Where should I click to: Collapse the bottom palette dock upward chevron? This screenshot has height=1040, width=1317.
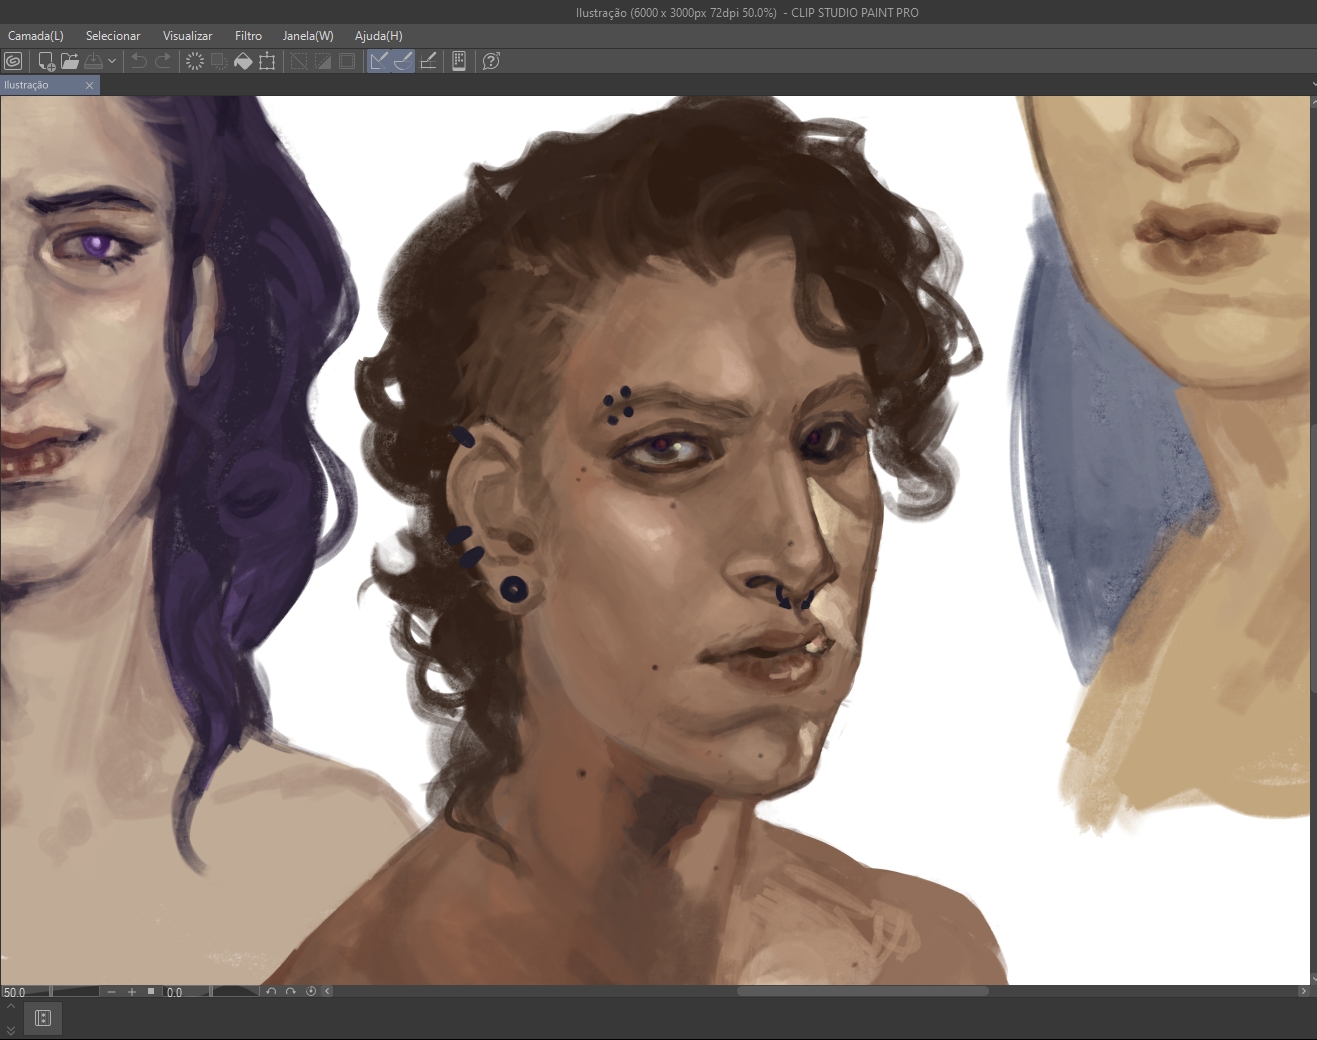tap(11, 1007)
